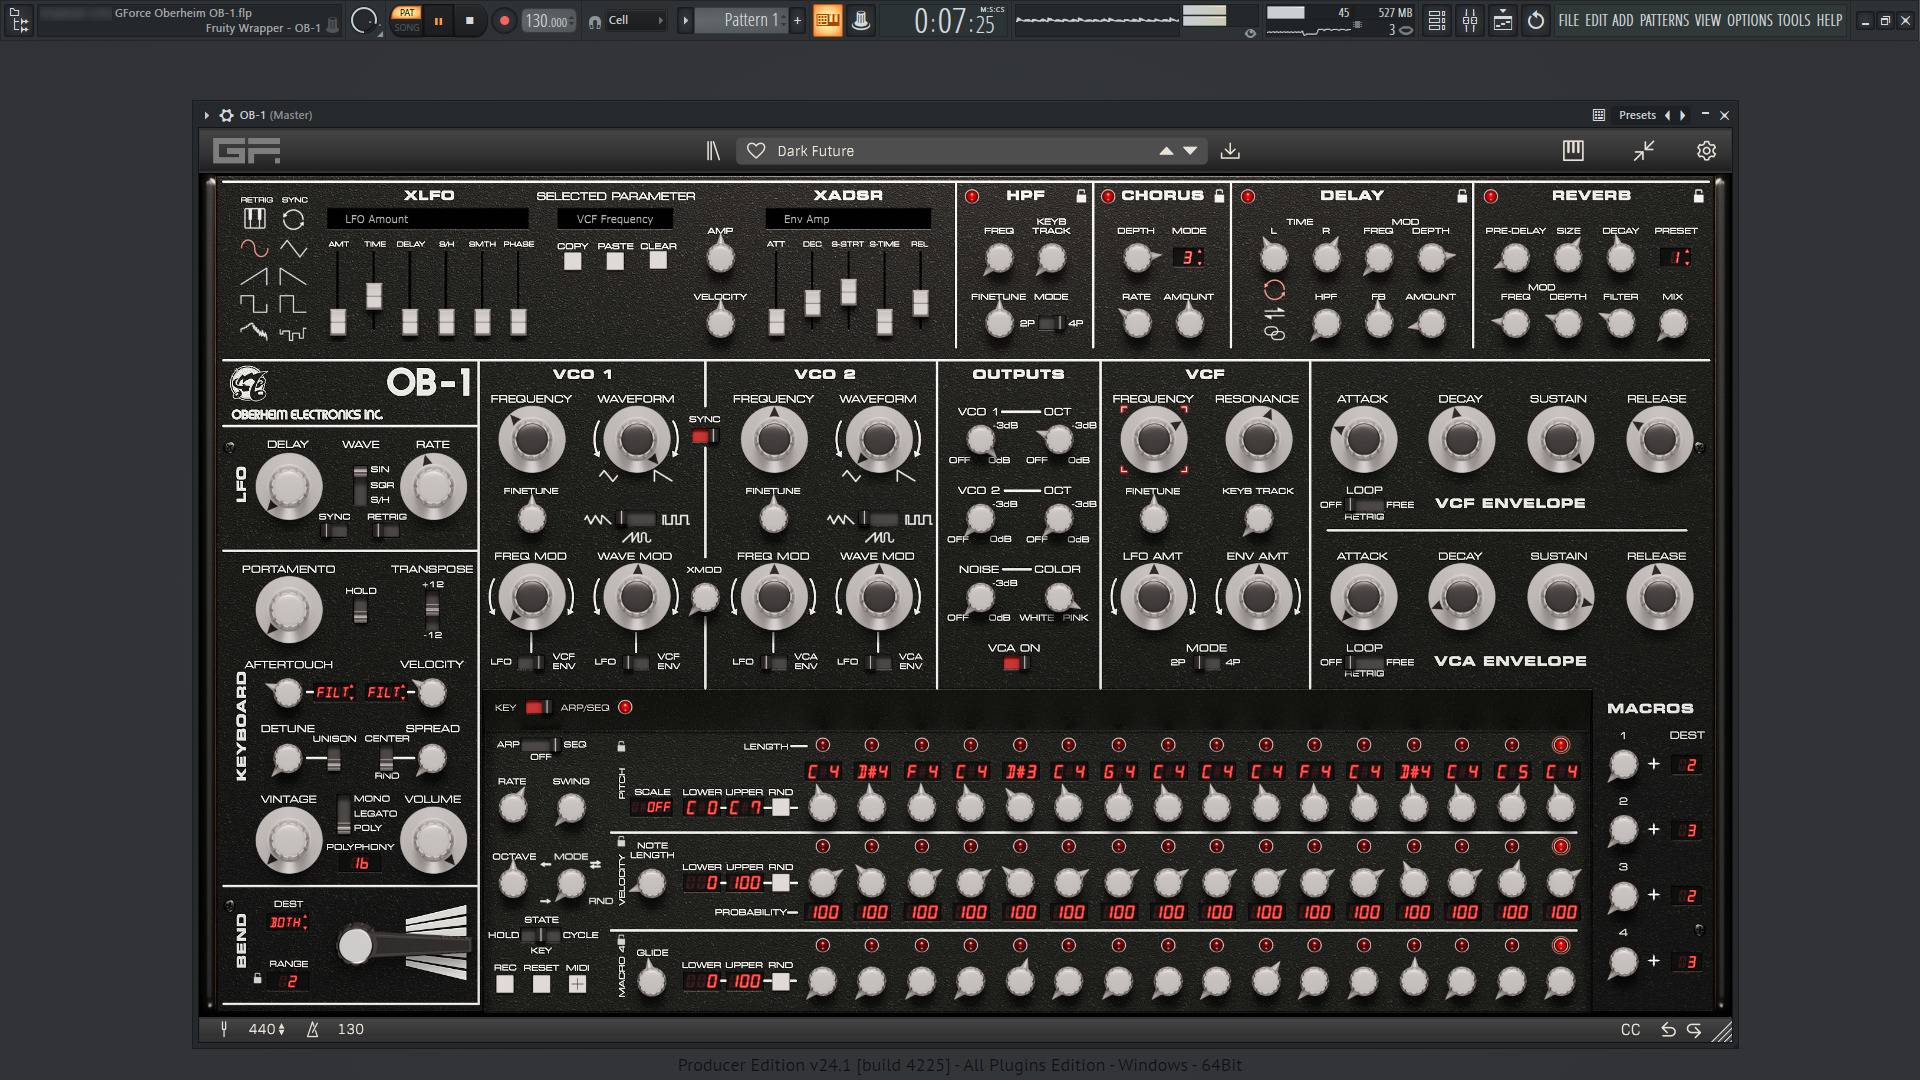Toggle the metronome in FL Studio toolbar

pyautogui.click(x=860, y=20)
